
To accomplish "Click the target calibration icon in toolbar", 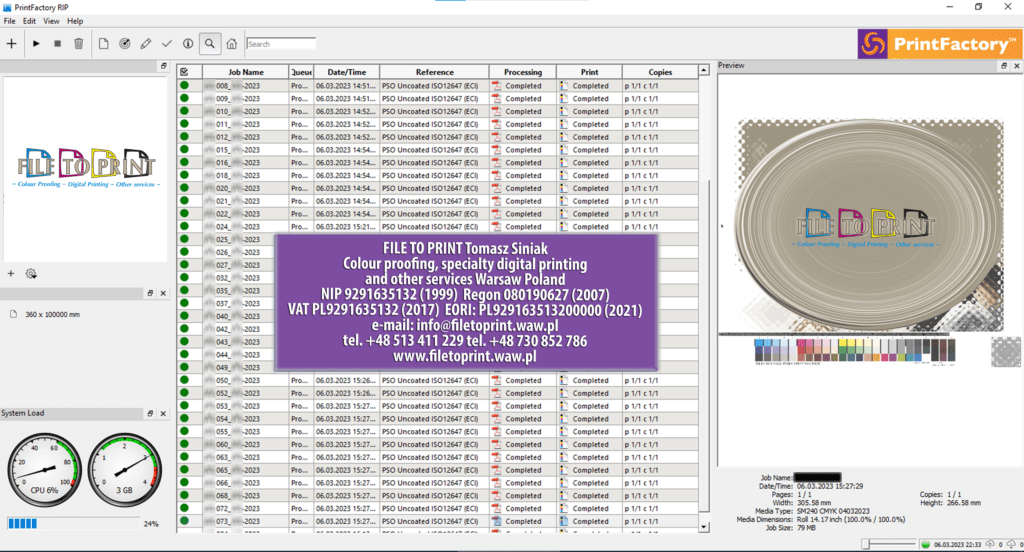I will click(125, 43).
